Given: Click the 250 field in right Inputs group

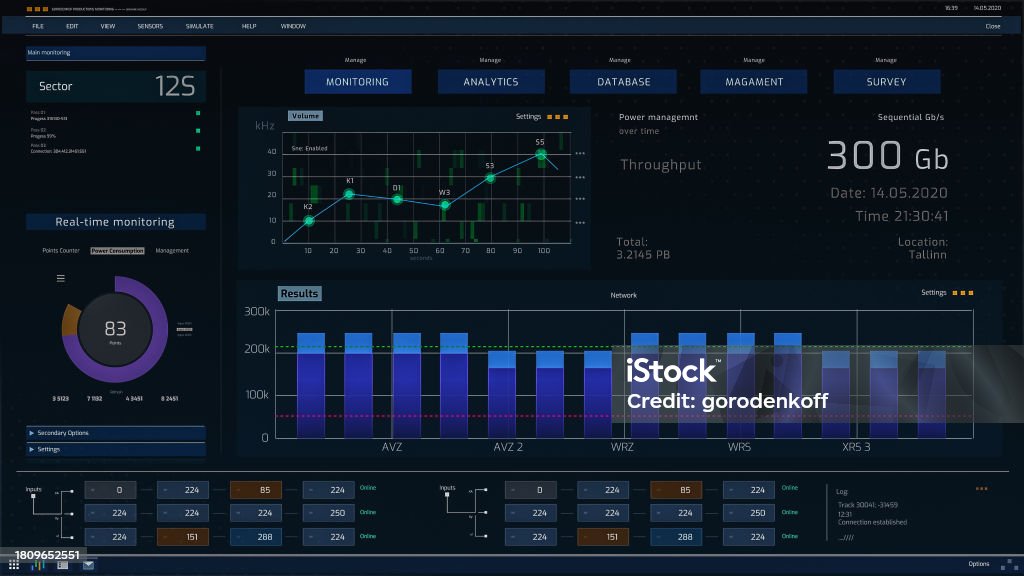Looking at the screenshot, I should point(749,513).
